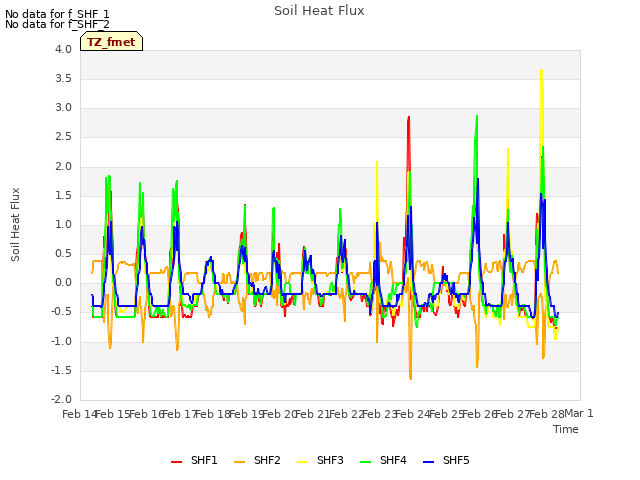Click the green SHF4 legend swatch
The image size is (640, 480).
(366, 462)
